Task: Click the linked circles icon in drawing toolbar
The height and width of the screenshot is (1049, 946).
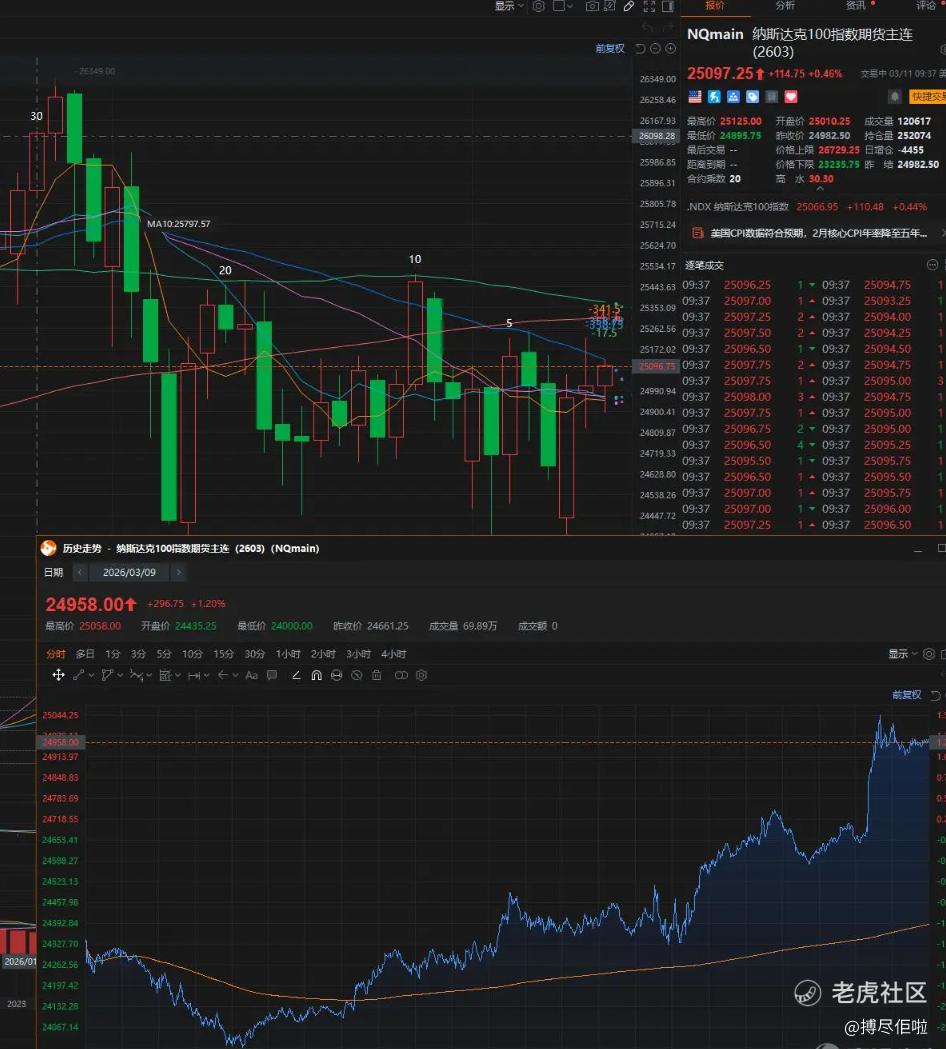Action: coord(401,675)
